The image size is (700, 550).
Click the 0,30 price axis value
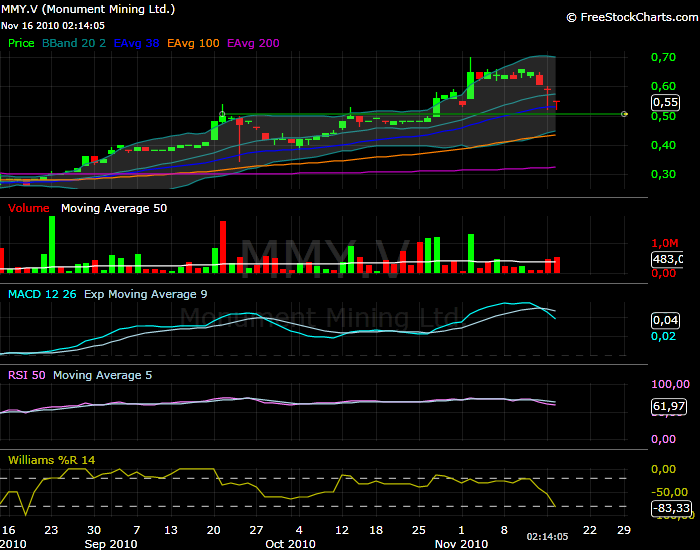click(x=663, y=174)
